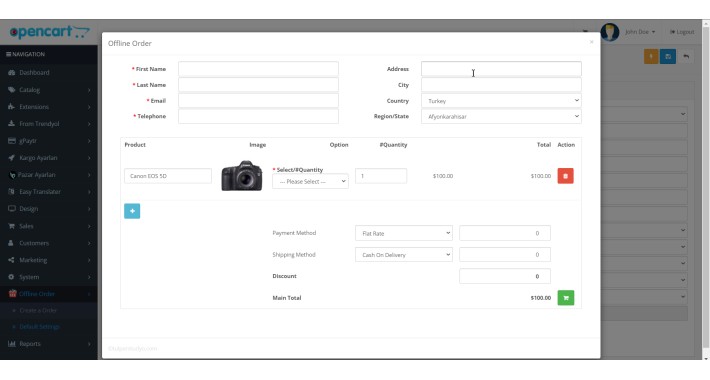
Task: Open Default Settings submenu link
Action: (39, 327)
